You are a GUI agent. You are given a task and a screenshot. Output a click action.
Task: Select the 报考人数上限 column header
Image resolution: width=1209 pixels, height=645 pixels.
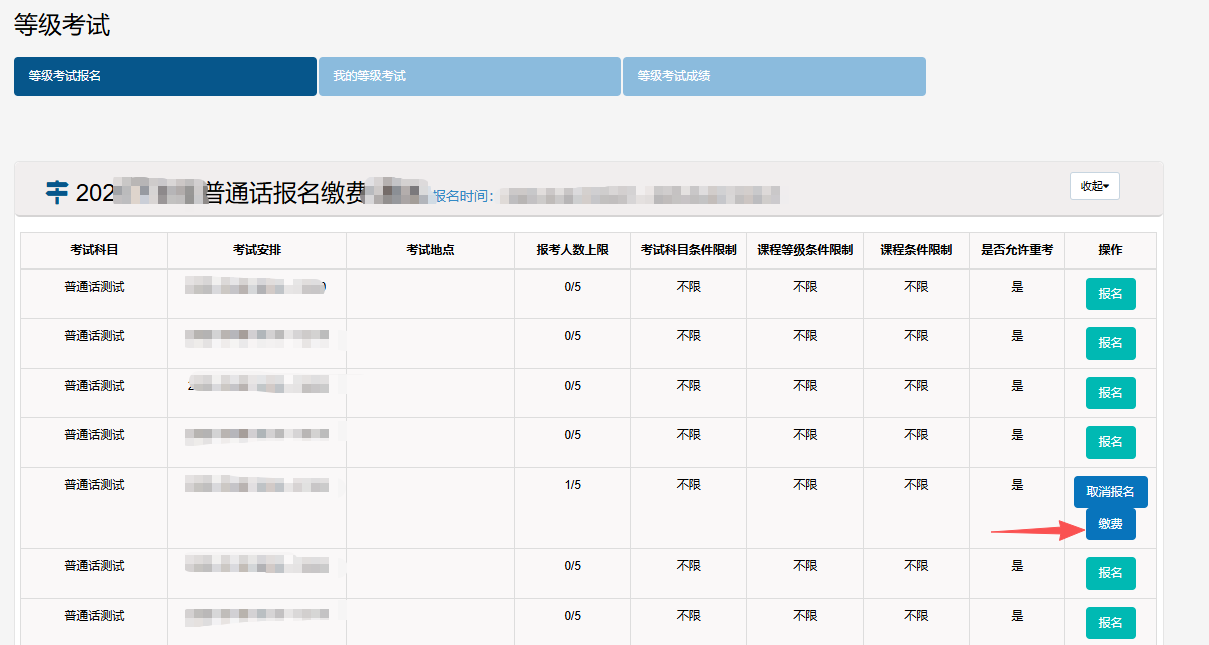click(572, 250)
